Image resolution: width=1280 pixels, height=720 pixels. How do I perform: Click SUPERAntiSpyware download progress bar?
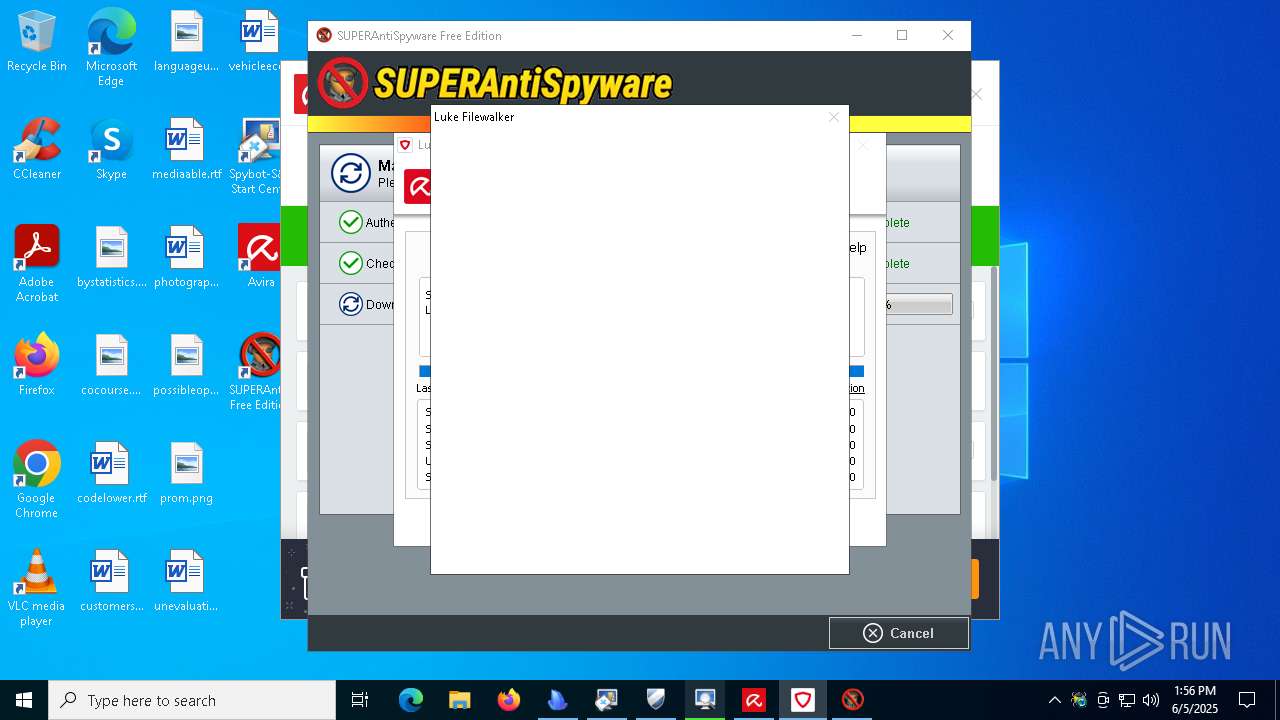[918, 305]
